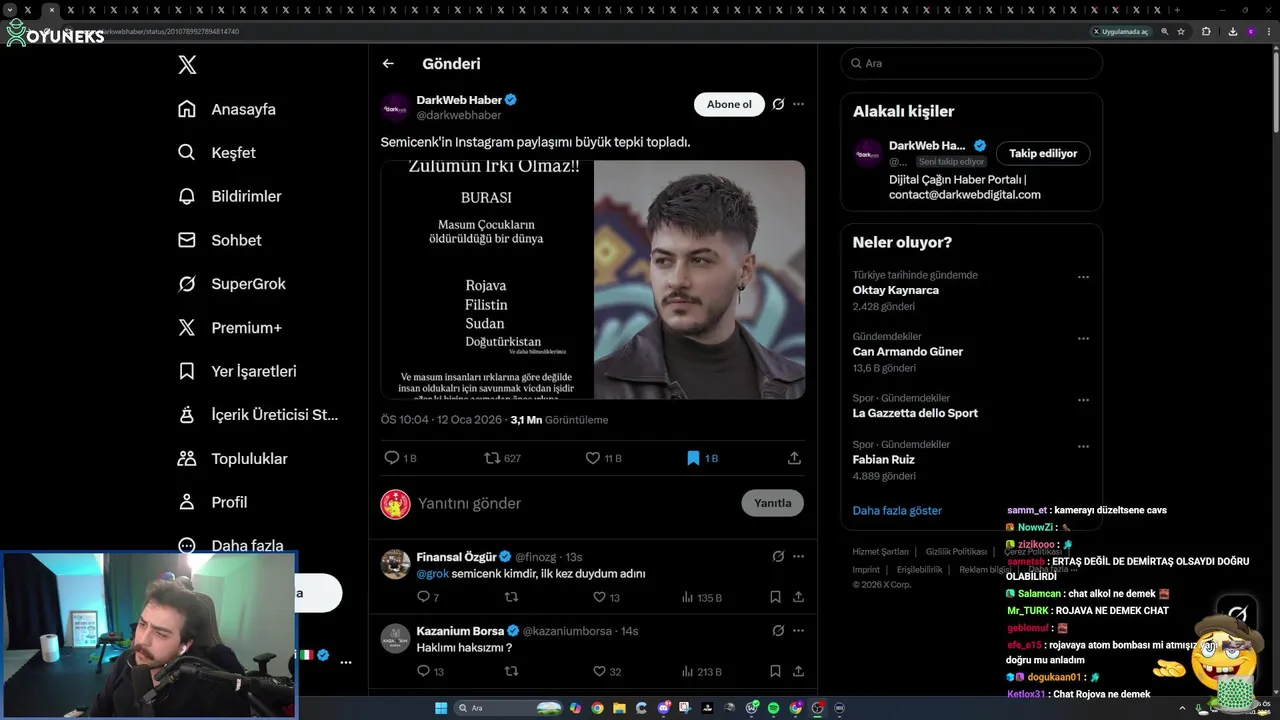
Task: Click Grok icon on DarkWeb Haber post
Action: coord(778,104)
